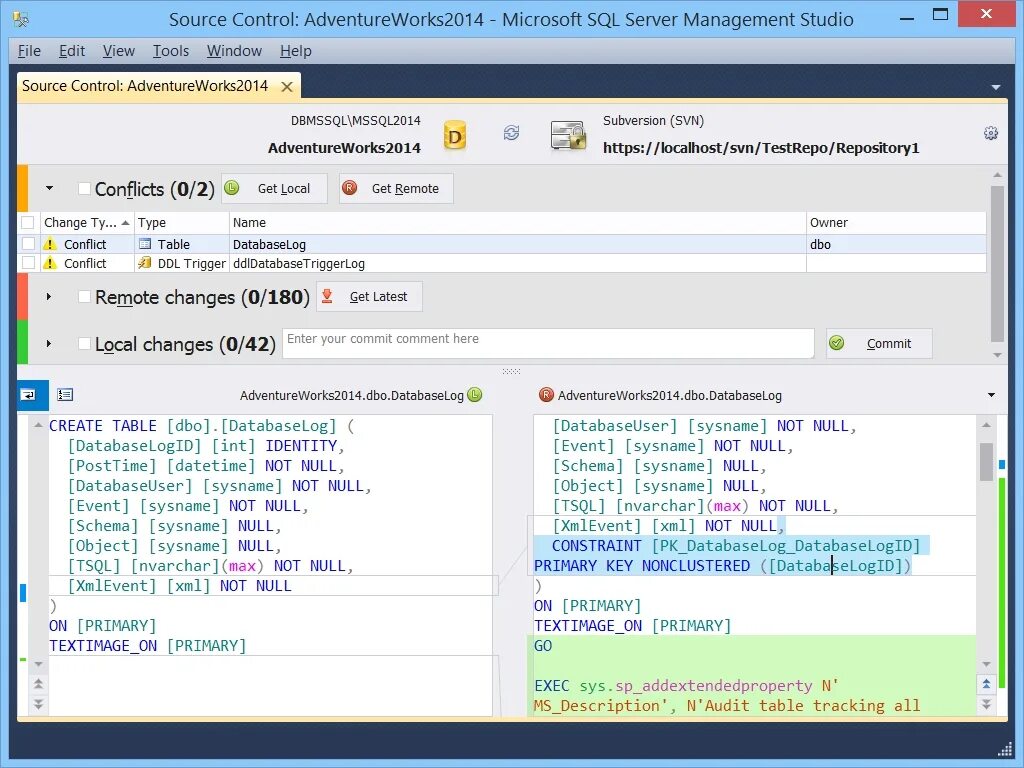Open the Tools menu
The width and height of the screenshot is (1024, 768).
click(170, 51)
